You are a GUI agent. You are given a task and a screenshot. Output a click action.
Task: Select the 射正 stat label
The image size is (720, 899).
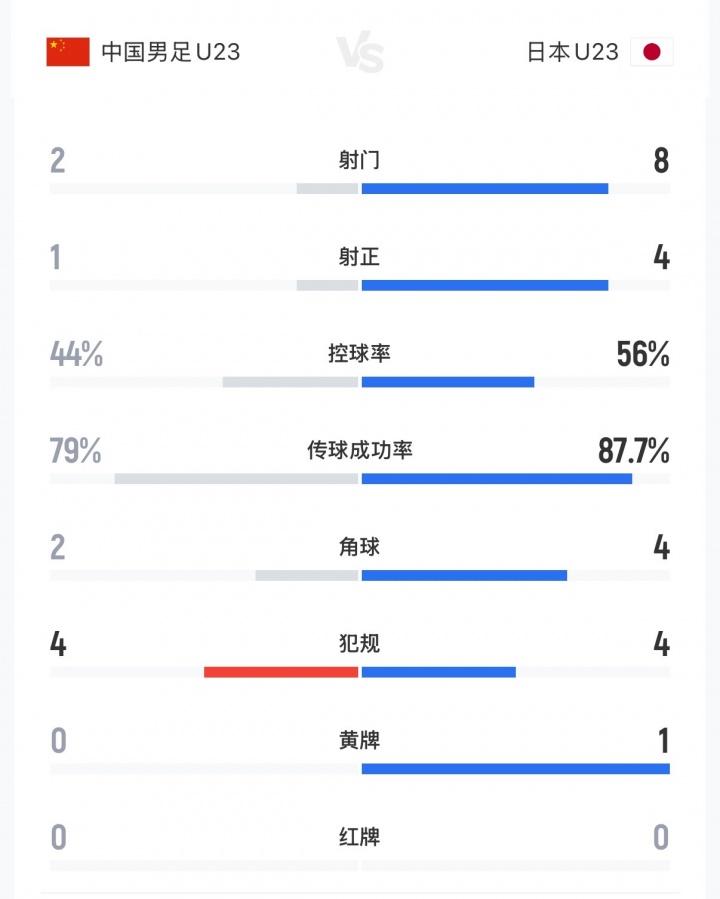359,257
